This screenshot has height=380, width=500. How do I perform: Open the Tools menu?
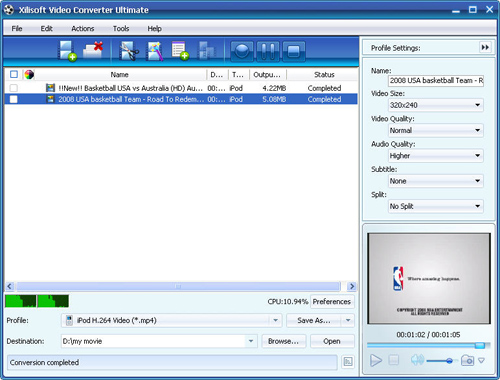[121, 28]
